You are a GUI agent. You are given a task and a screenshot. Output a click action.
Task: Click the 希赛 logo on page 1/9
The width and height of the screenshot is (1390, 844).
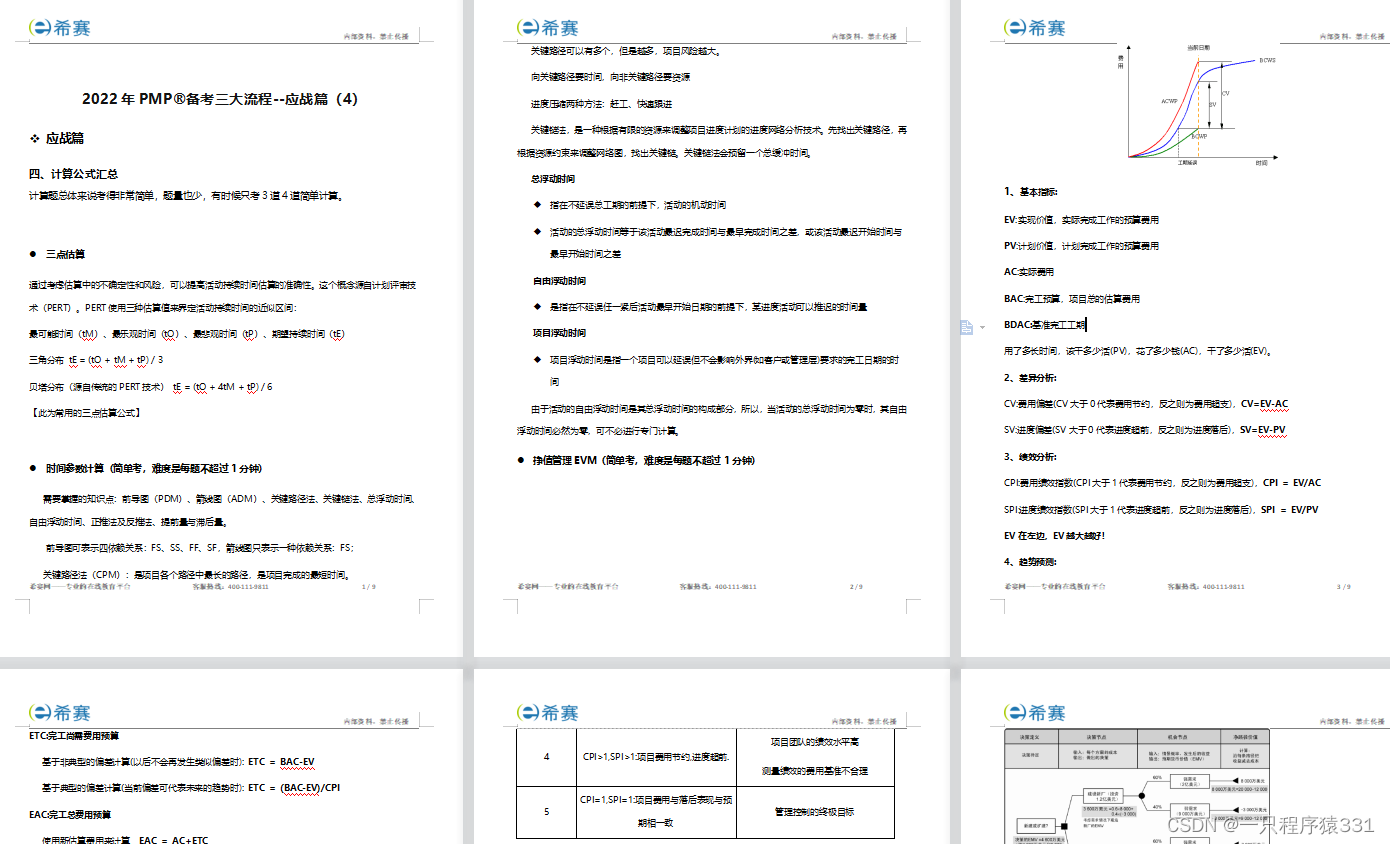60,28
